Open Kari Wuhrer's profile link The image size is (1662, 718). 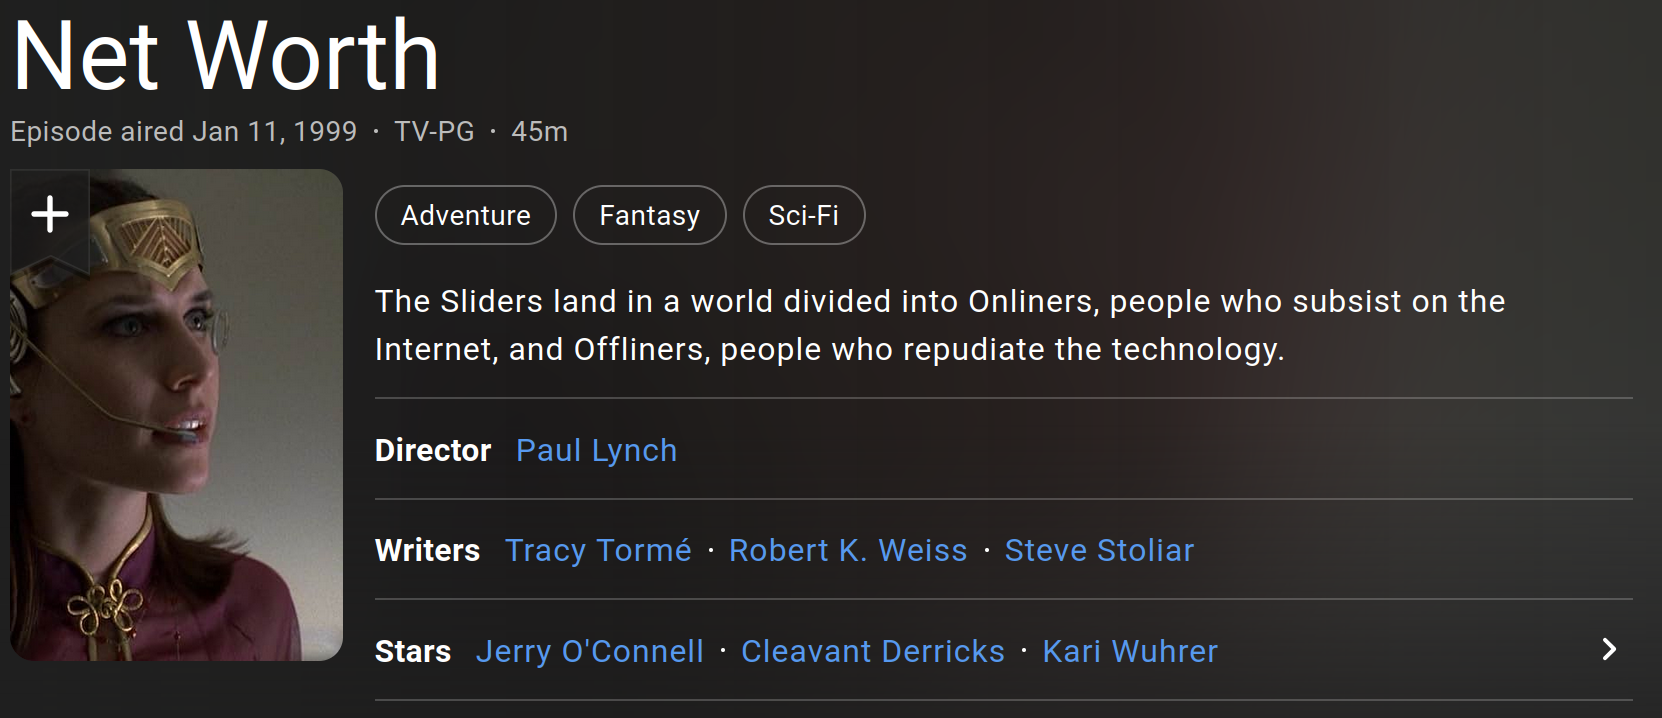pos(1130,651)
